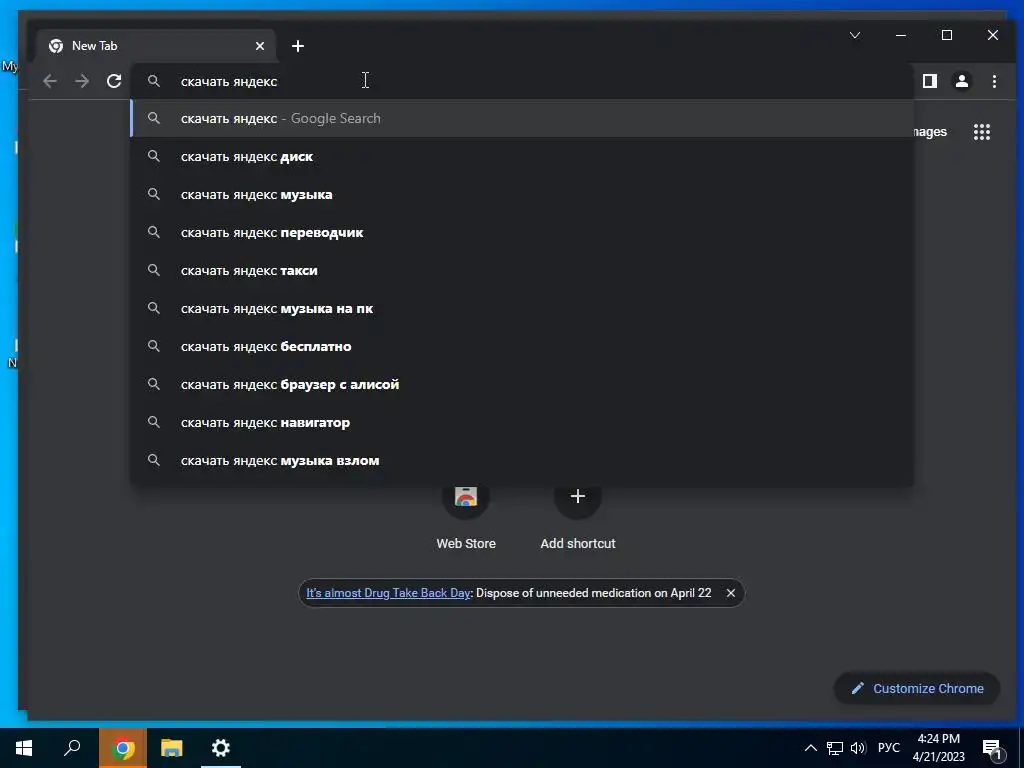Image resolution: width=1024 pixels, height=768 pixels.
Task: Select suggestion скачать яндекс бесплатно
Action: (522, 346)
